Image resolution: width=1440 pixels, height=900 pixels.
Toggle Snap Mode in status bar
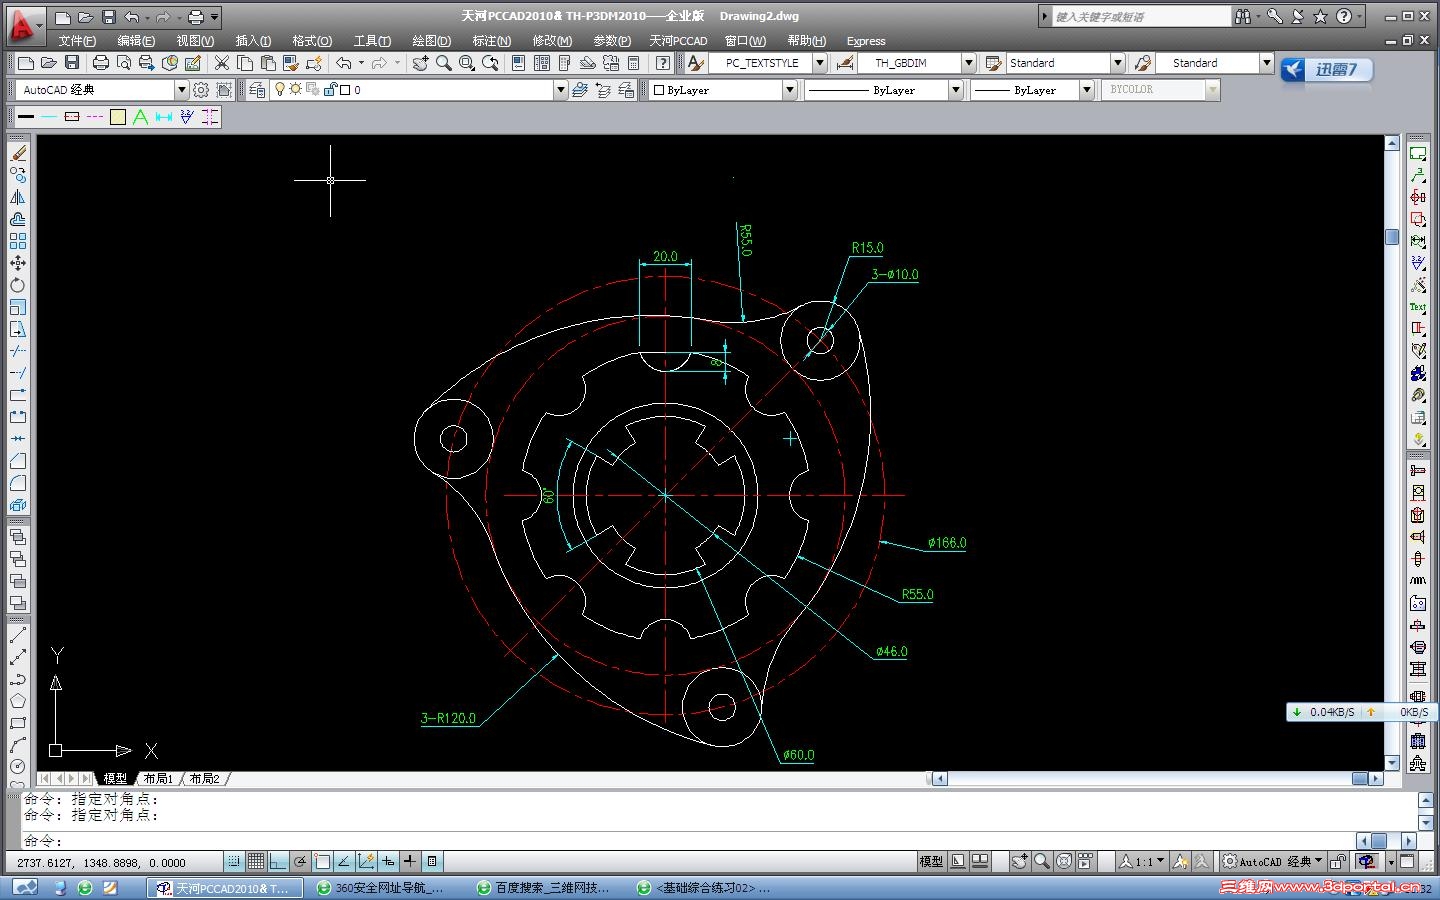[x=234, y=862]
